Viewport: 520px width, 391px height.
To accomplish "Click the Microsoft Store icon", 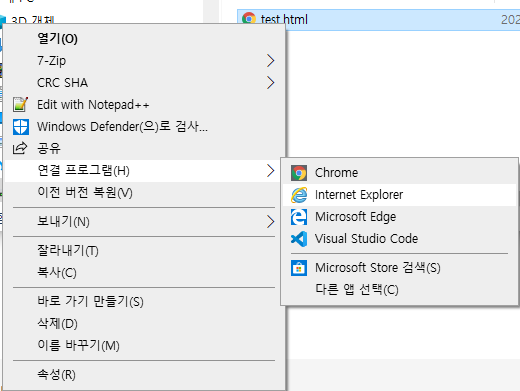I will tap(299, 268).
